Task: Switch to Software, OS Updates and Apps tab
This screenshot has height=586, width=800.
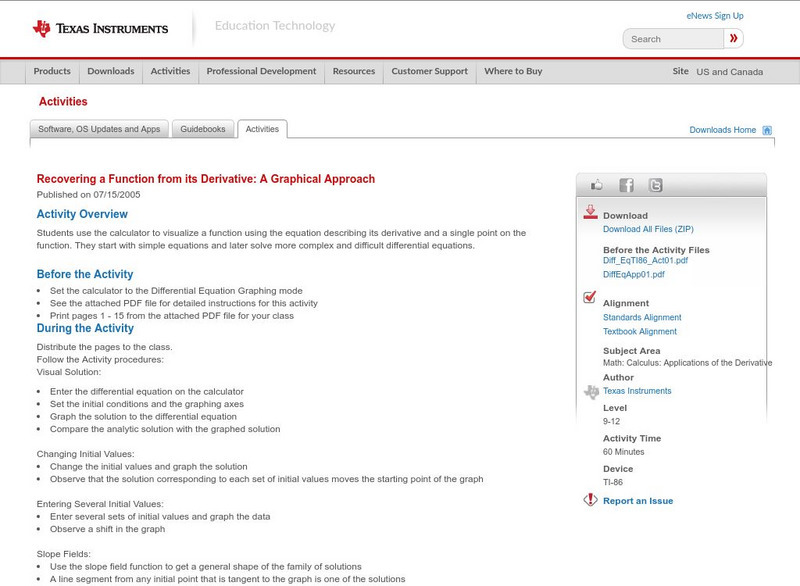Action: pyautogui.click(x=99, y=129)
